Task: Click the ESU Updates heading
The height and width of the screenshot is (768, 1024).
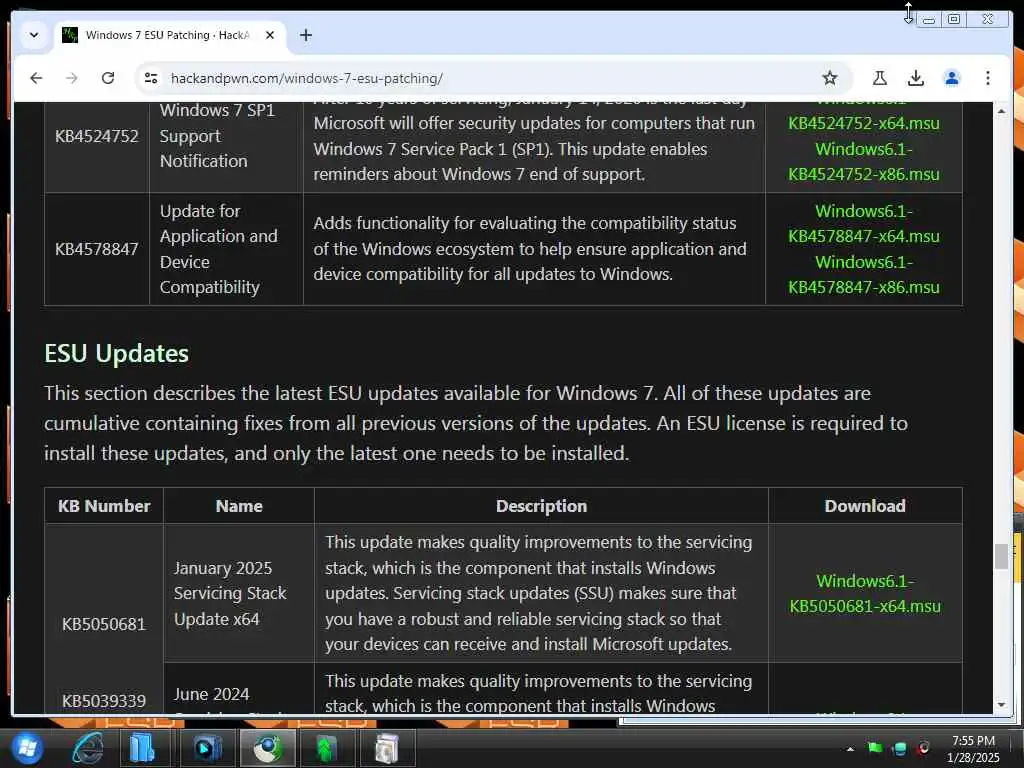Action: (x=116, y=353)
